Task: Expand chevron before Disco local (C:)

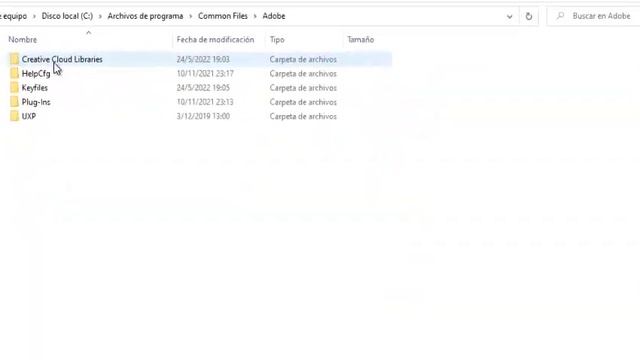Action: point(34,16)
